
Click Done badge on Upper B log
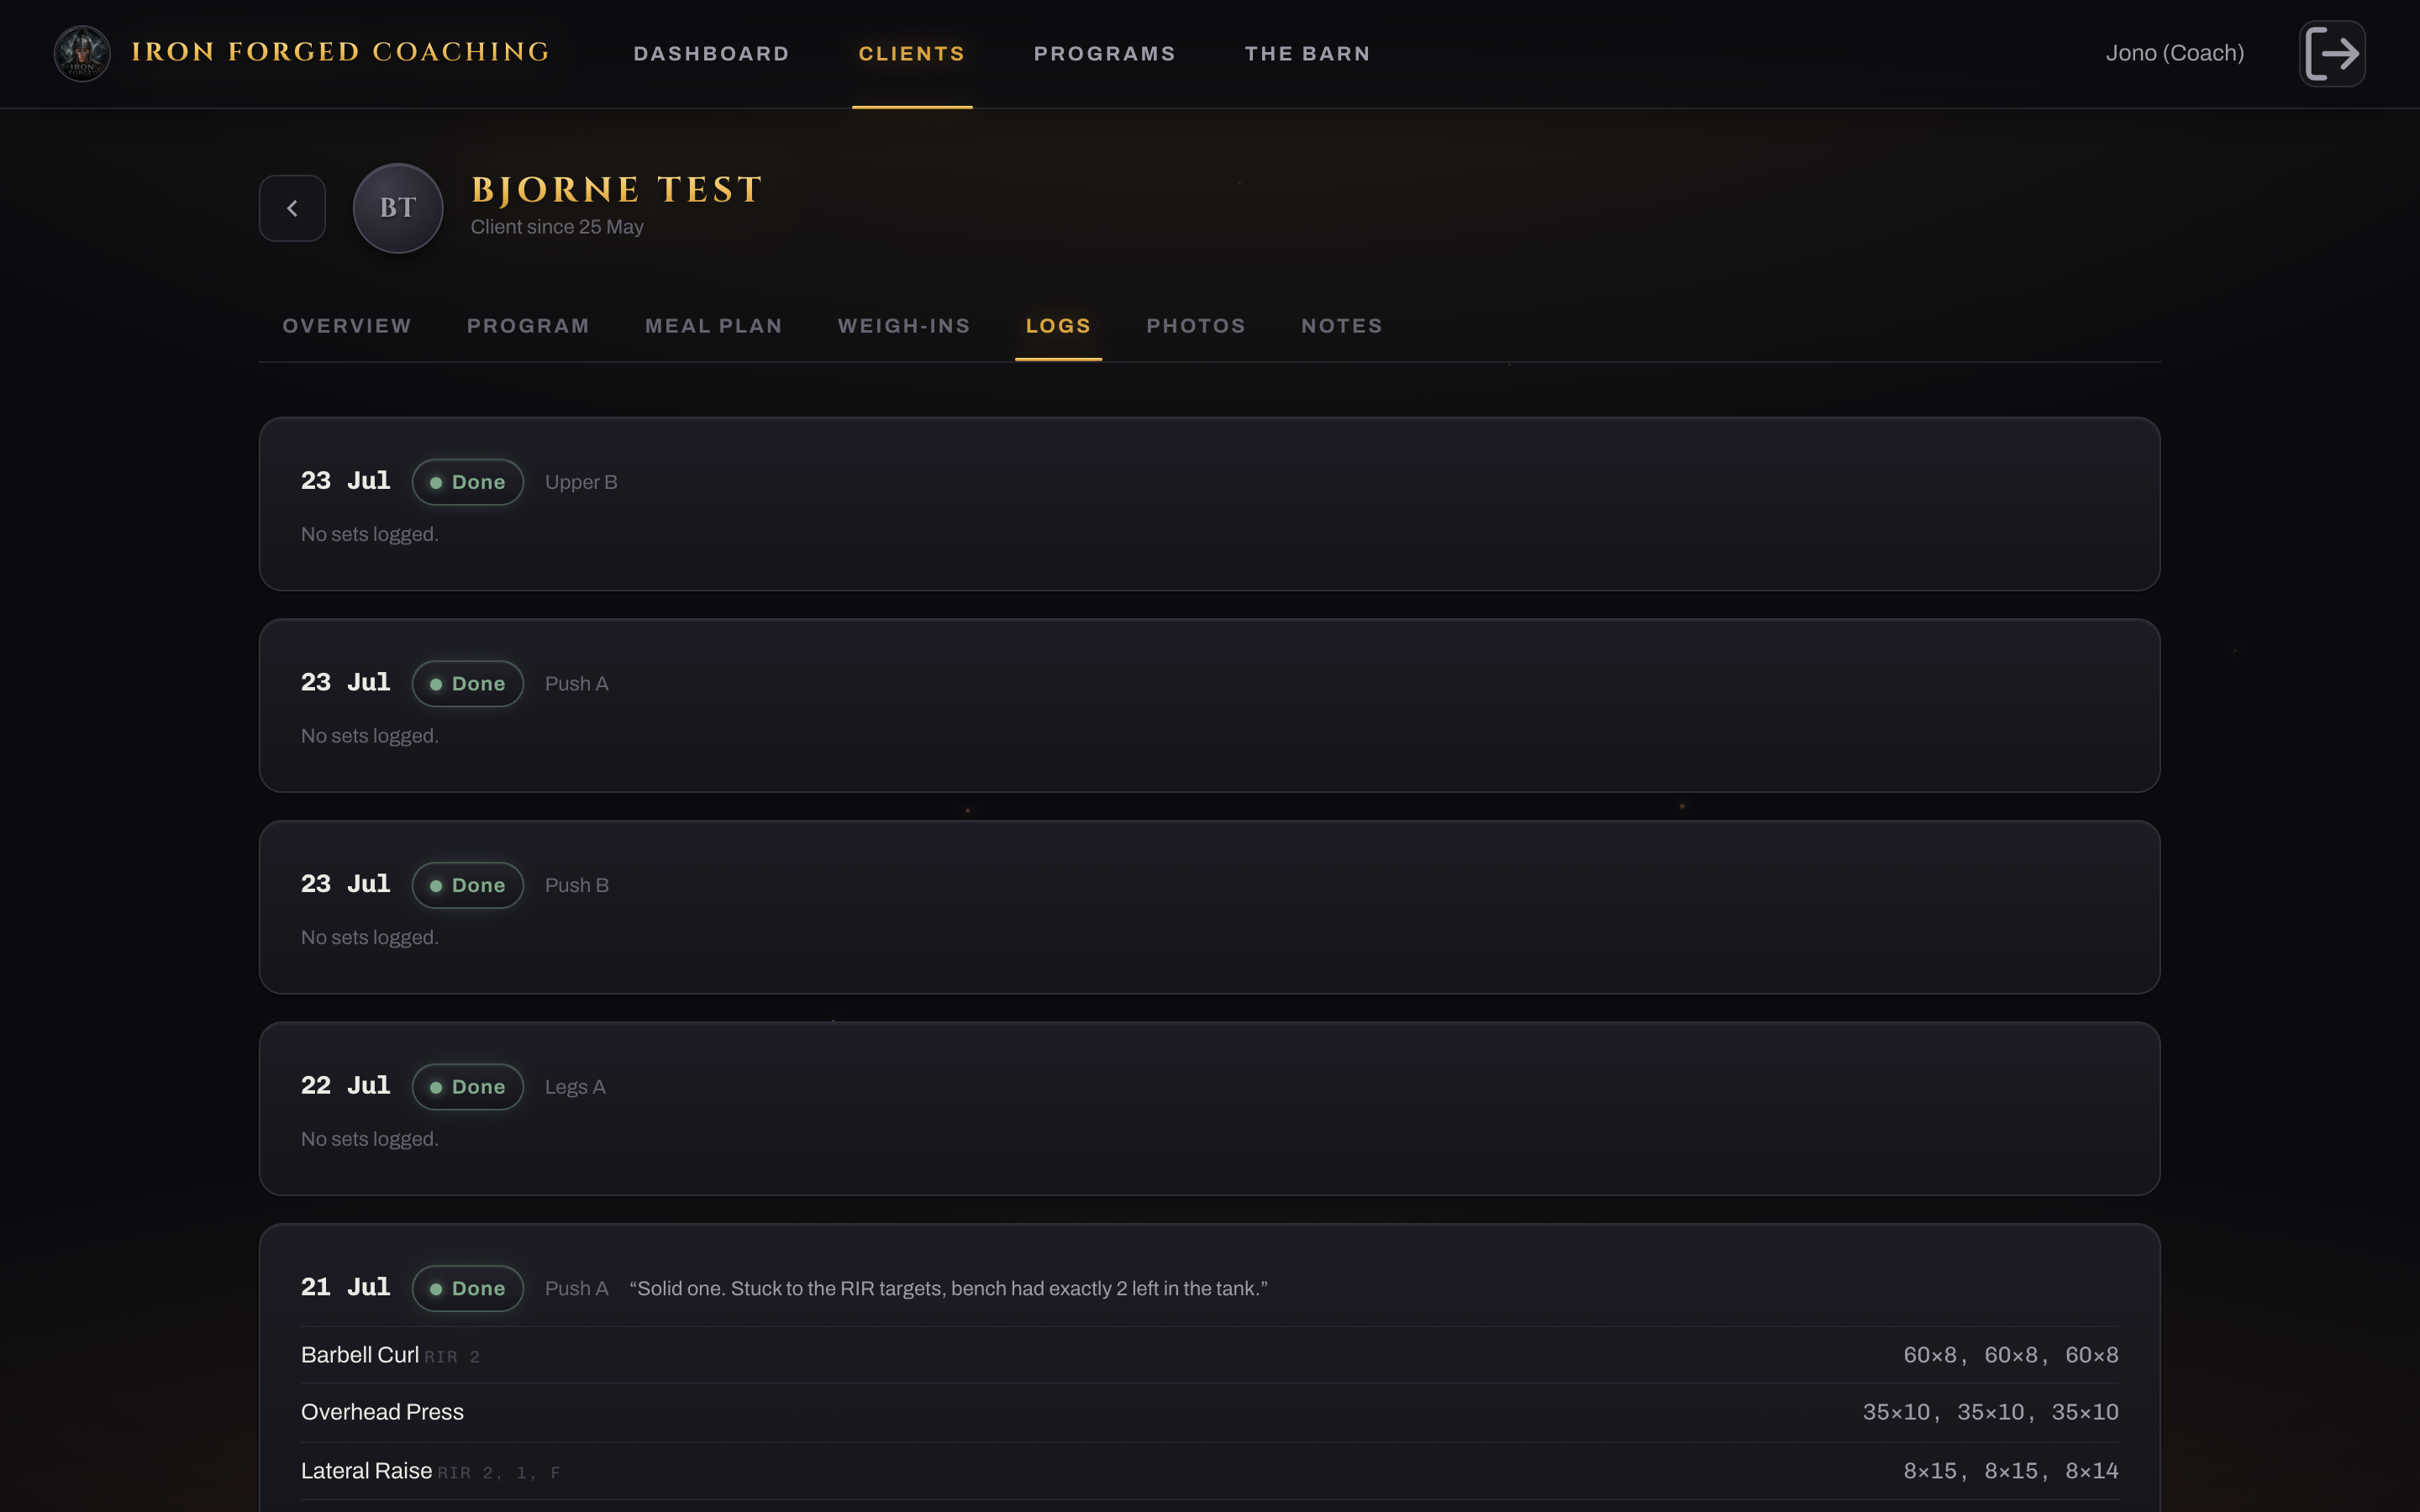(x=467, y=482)
